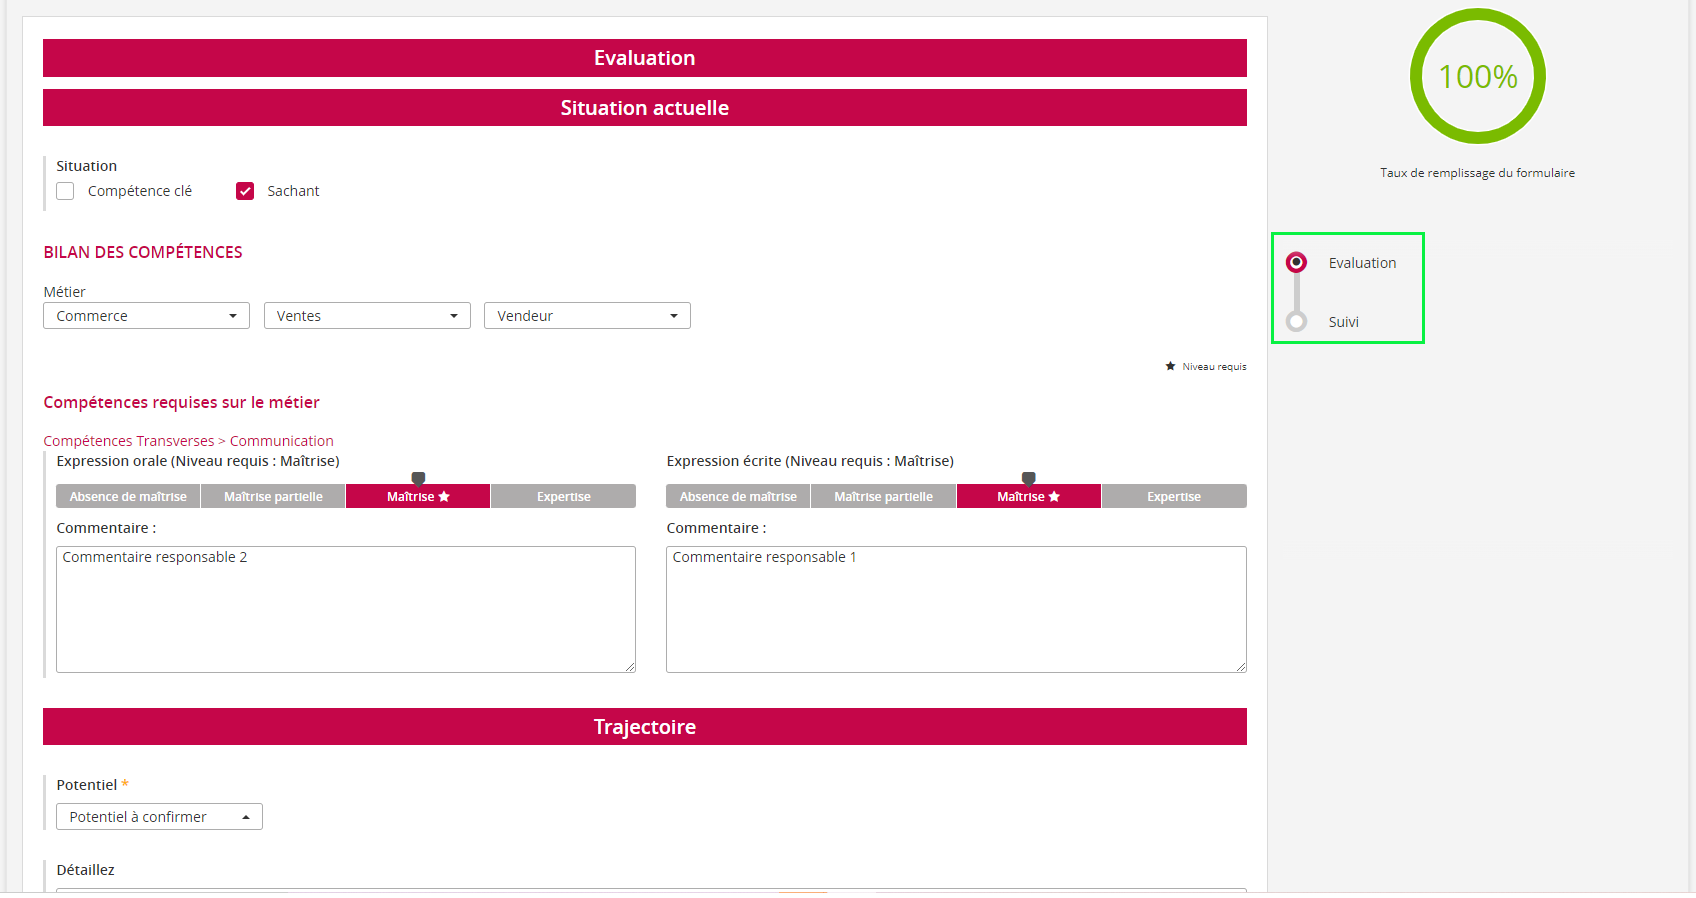Expand the Ventes dropdown

tap(367, 316)
